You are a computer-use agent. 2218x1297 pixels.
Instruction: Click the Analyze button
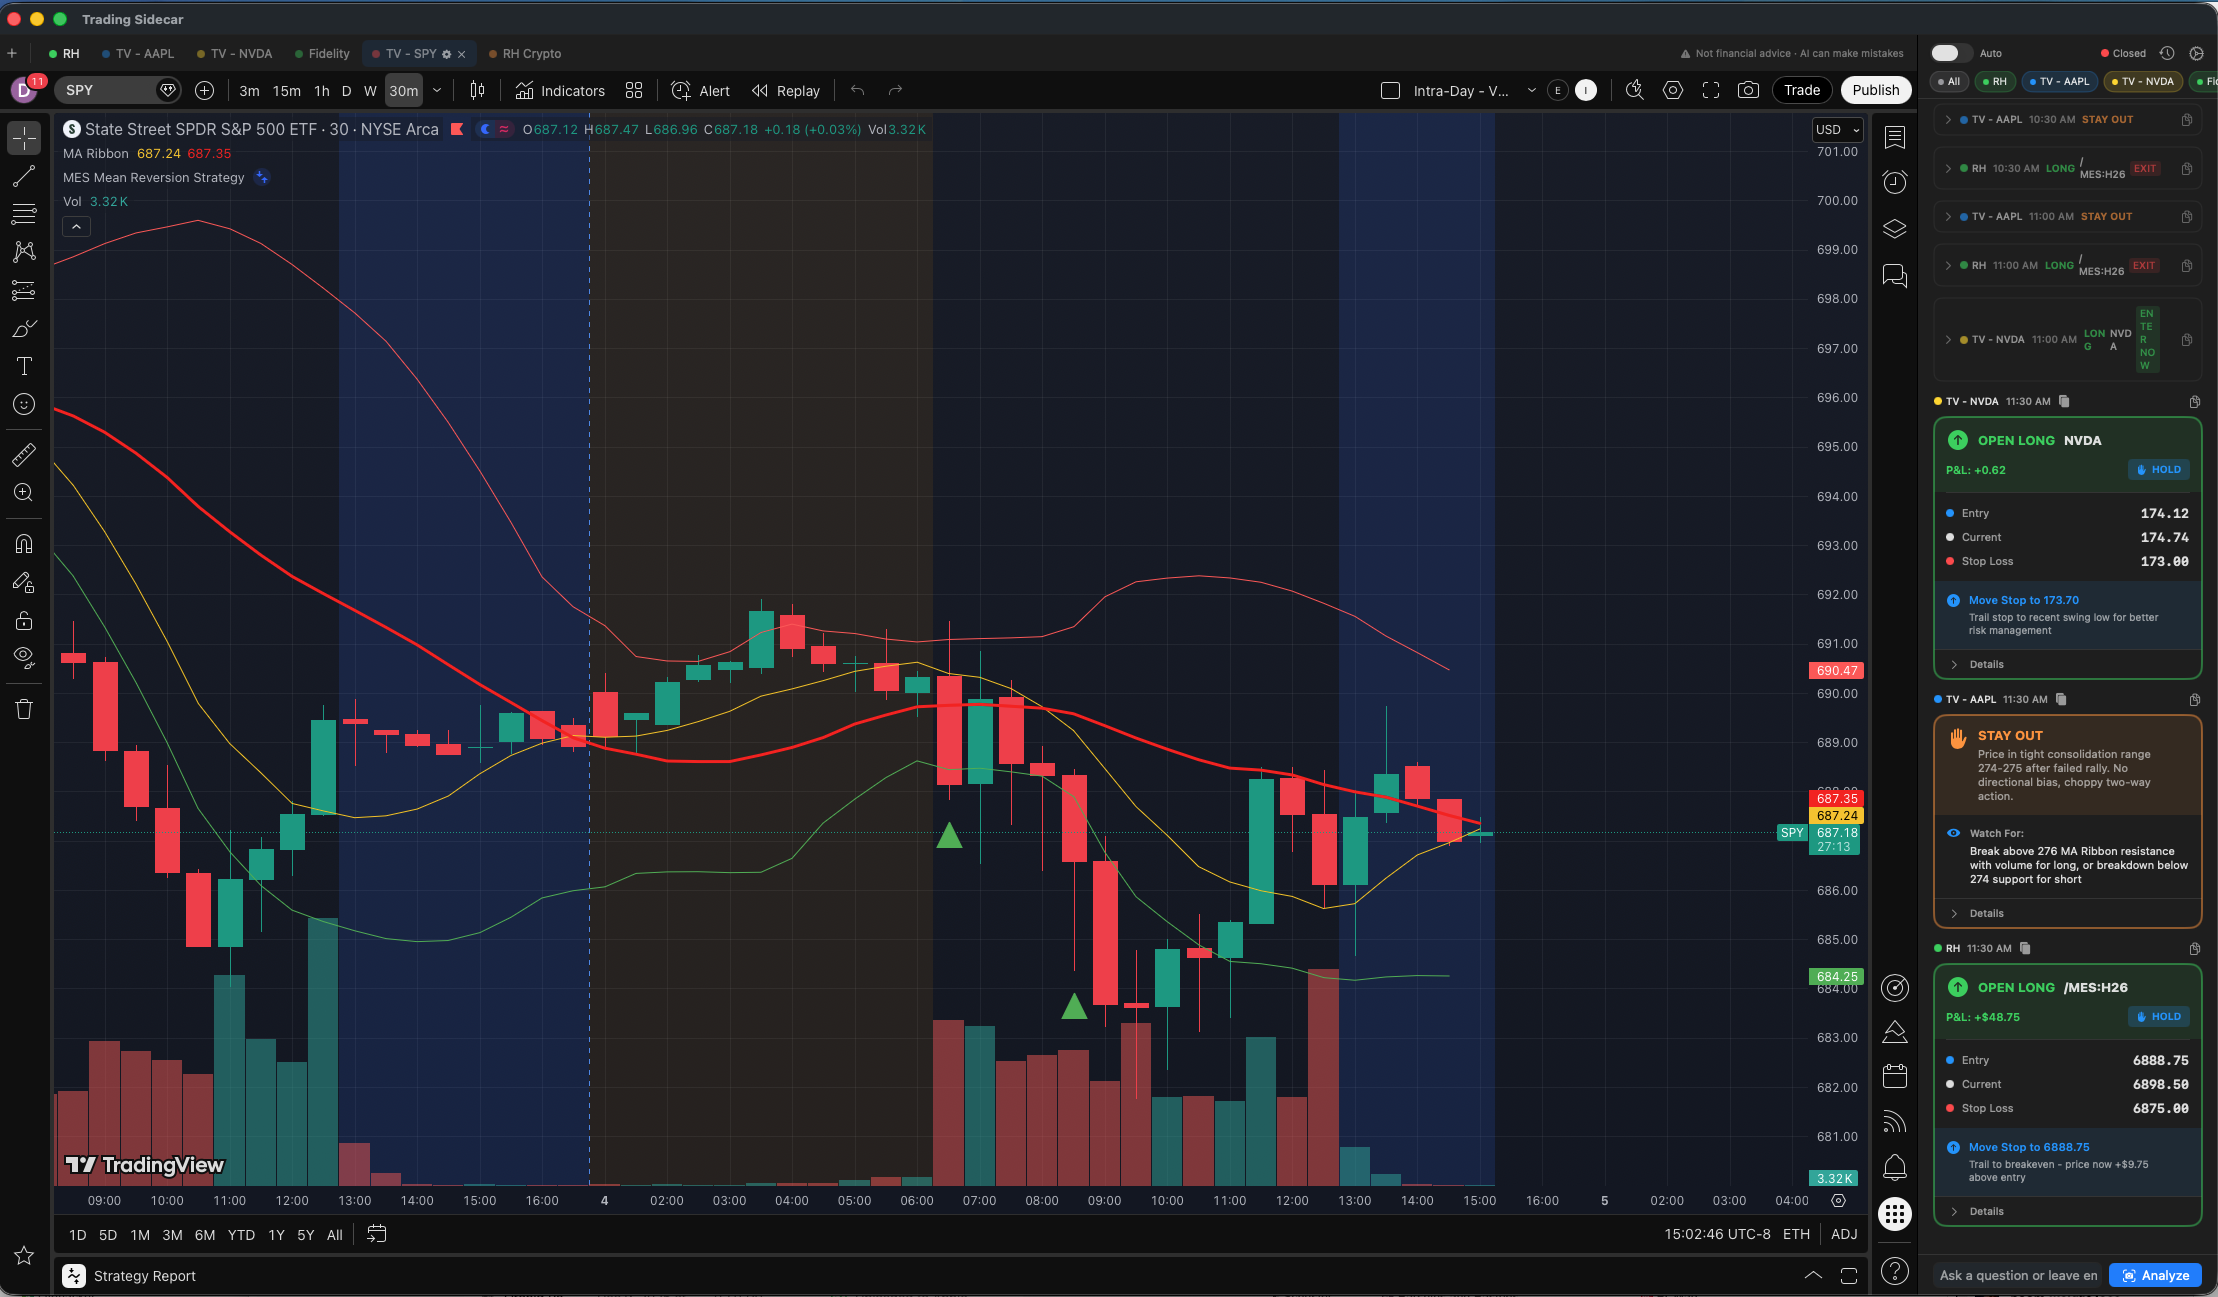click(2155, 1275)
